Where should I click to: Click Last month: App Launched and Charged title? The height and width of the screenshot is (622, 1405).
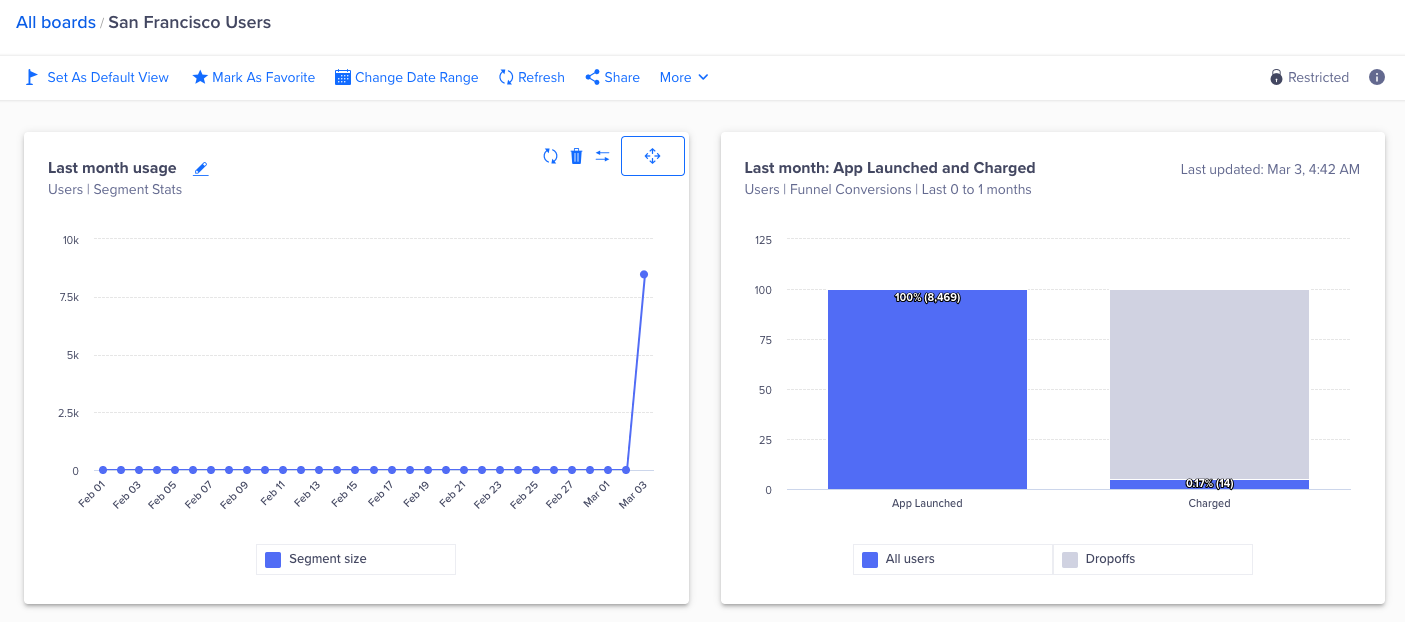click(890, 168)
